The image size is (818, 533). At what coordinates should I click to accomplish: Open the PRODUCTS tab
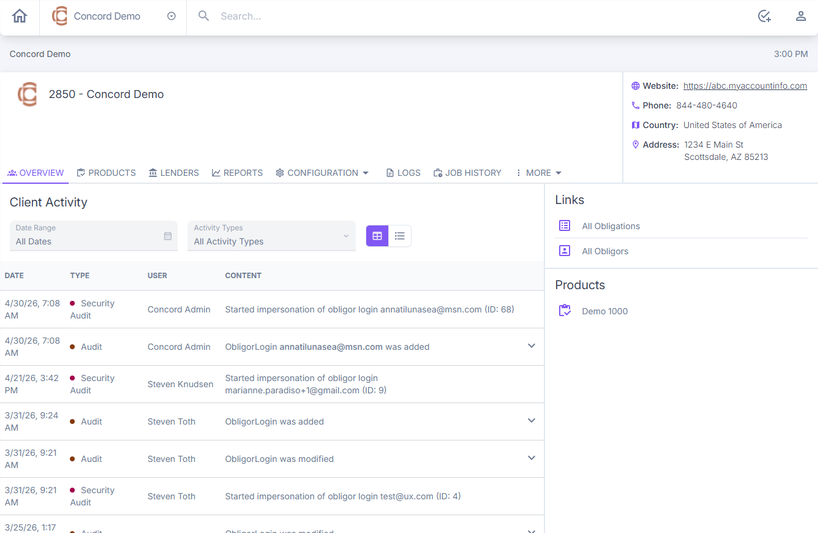[x=106, y=173]
